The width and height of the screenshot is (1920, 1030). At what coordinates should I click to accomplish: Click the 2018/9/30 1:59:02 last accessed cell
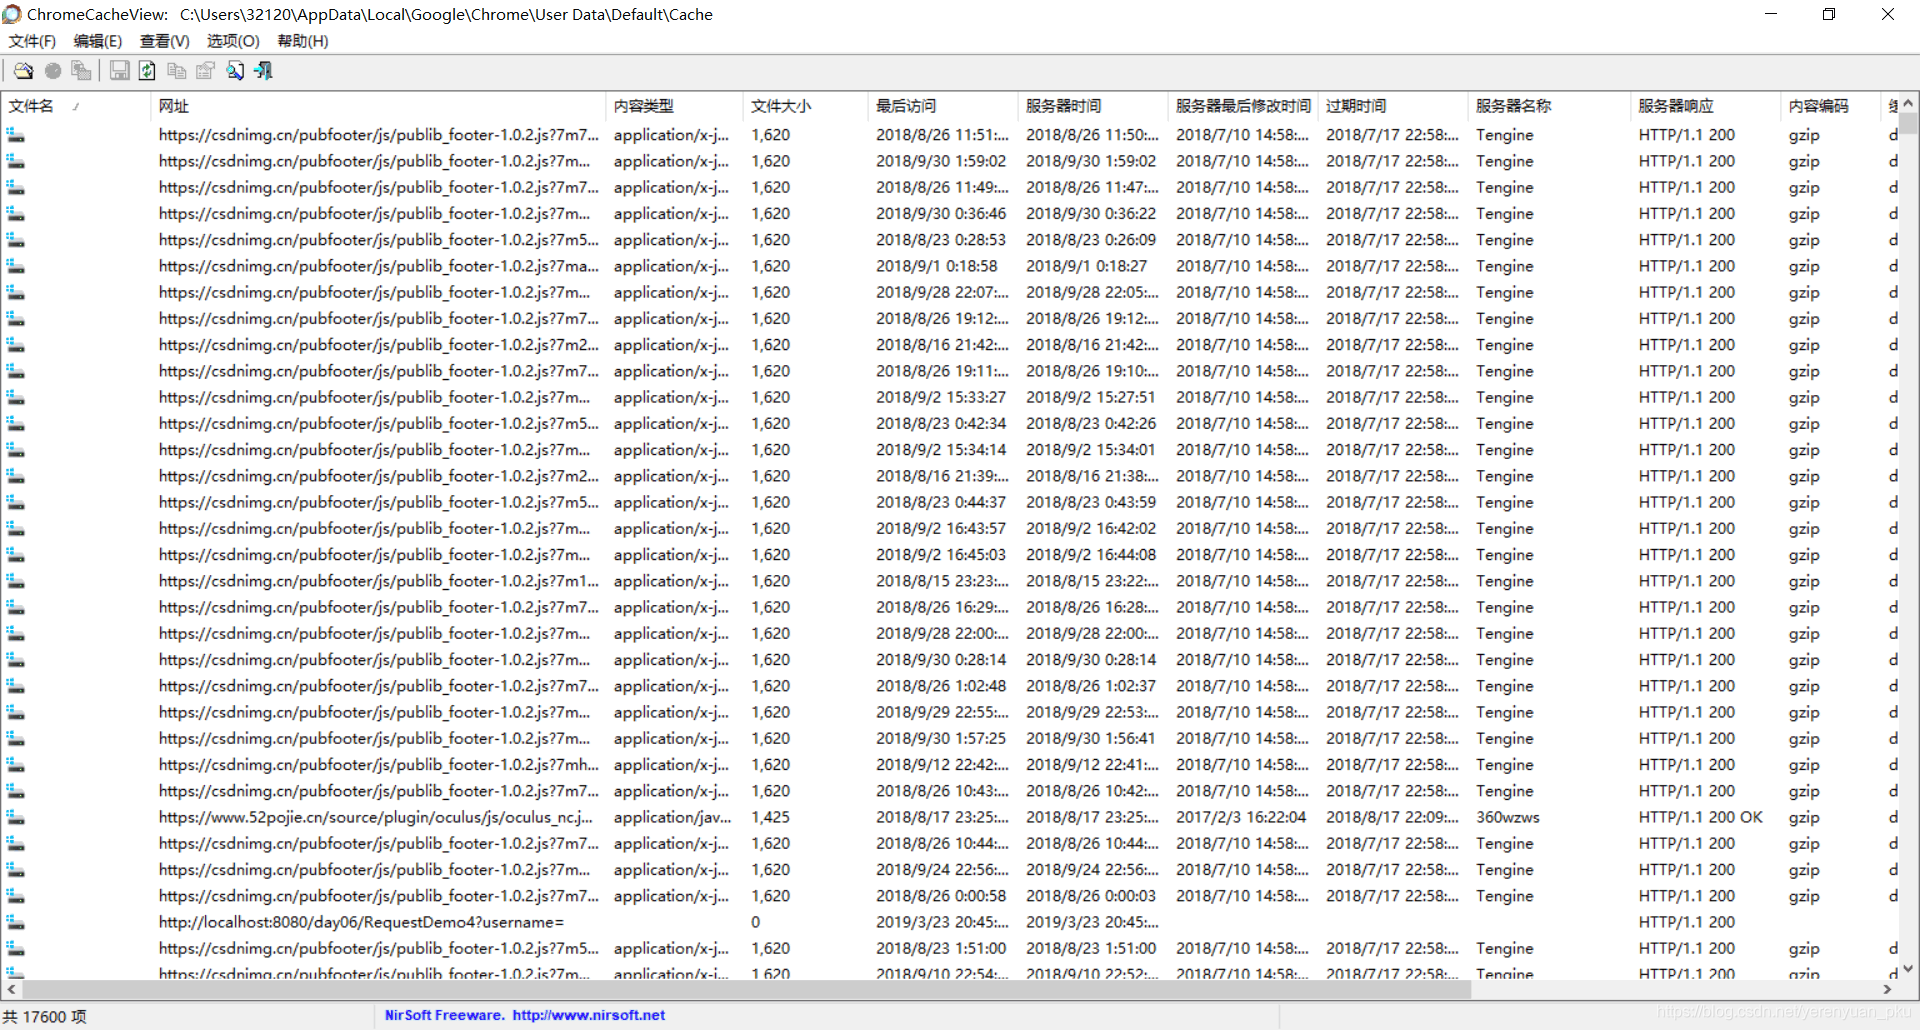pyautogui.click(x=941, y=161)
